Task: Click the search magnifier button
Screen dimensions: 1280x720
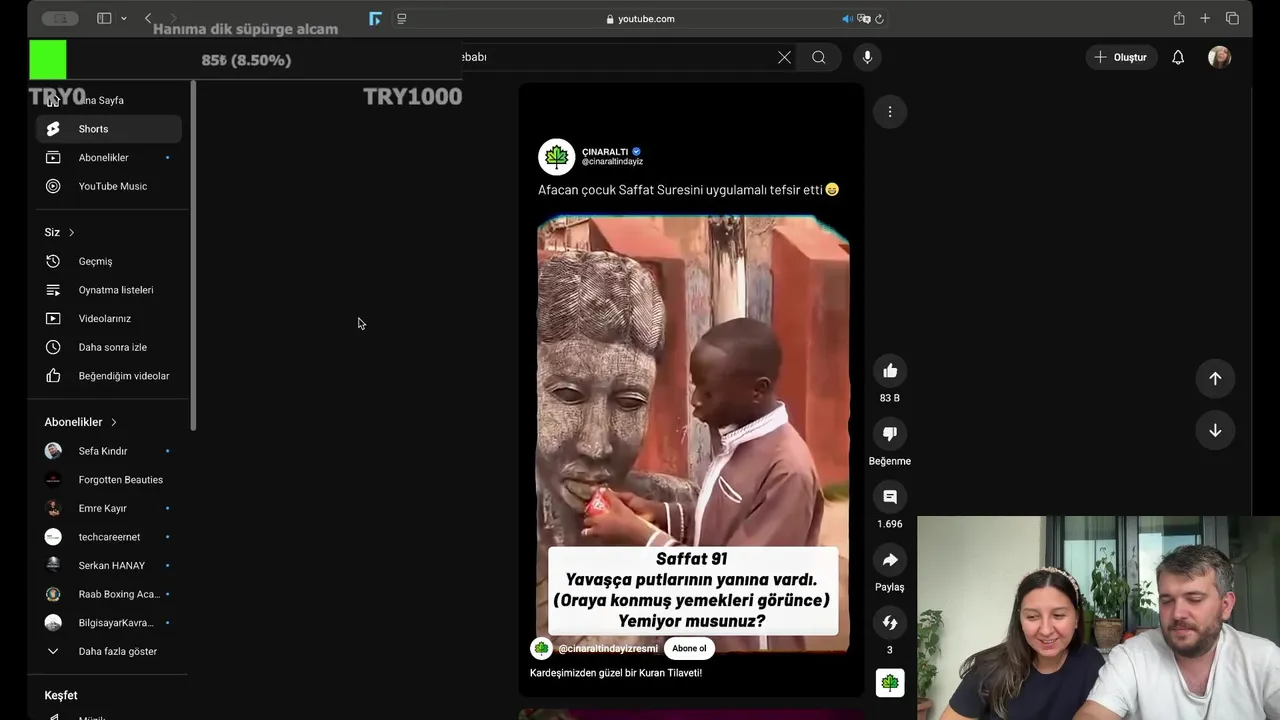Action: coord(819,57)
